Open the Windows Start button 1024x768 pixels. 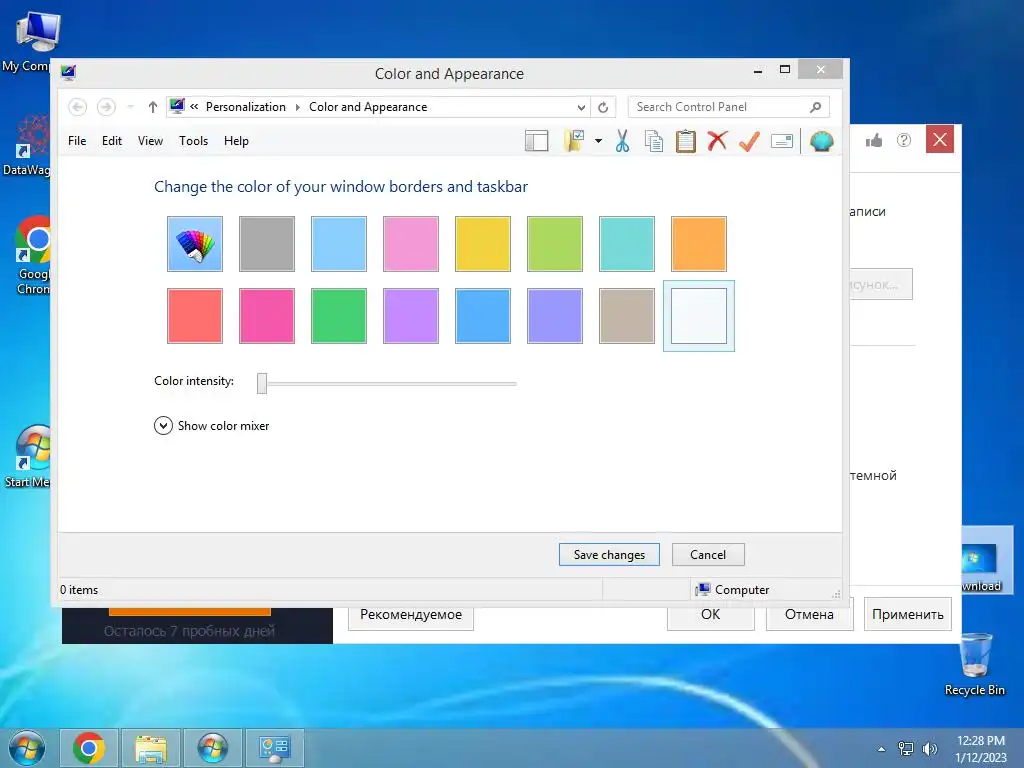27,748
